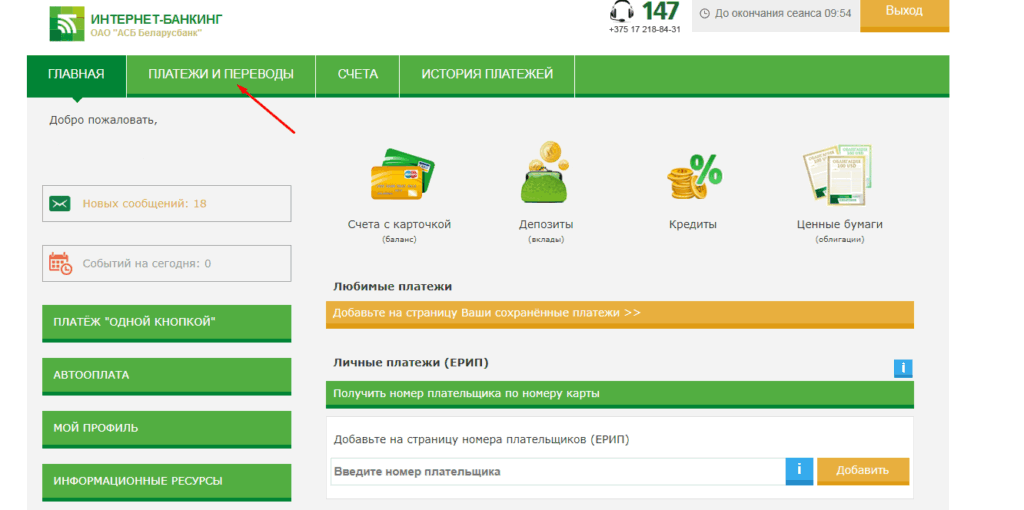Click the headset 147 support icon
The width and height of the screenshot is (1024, 510).
622,12
